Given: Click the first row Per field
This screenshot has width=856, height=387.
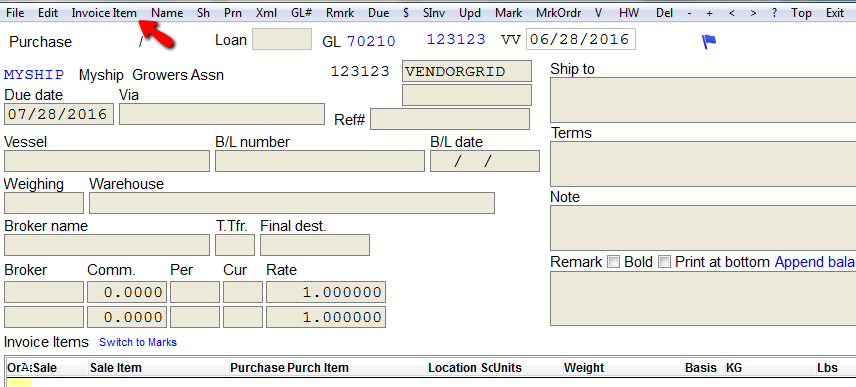Looking at the screenshot, I should [195, 292].
